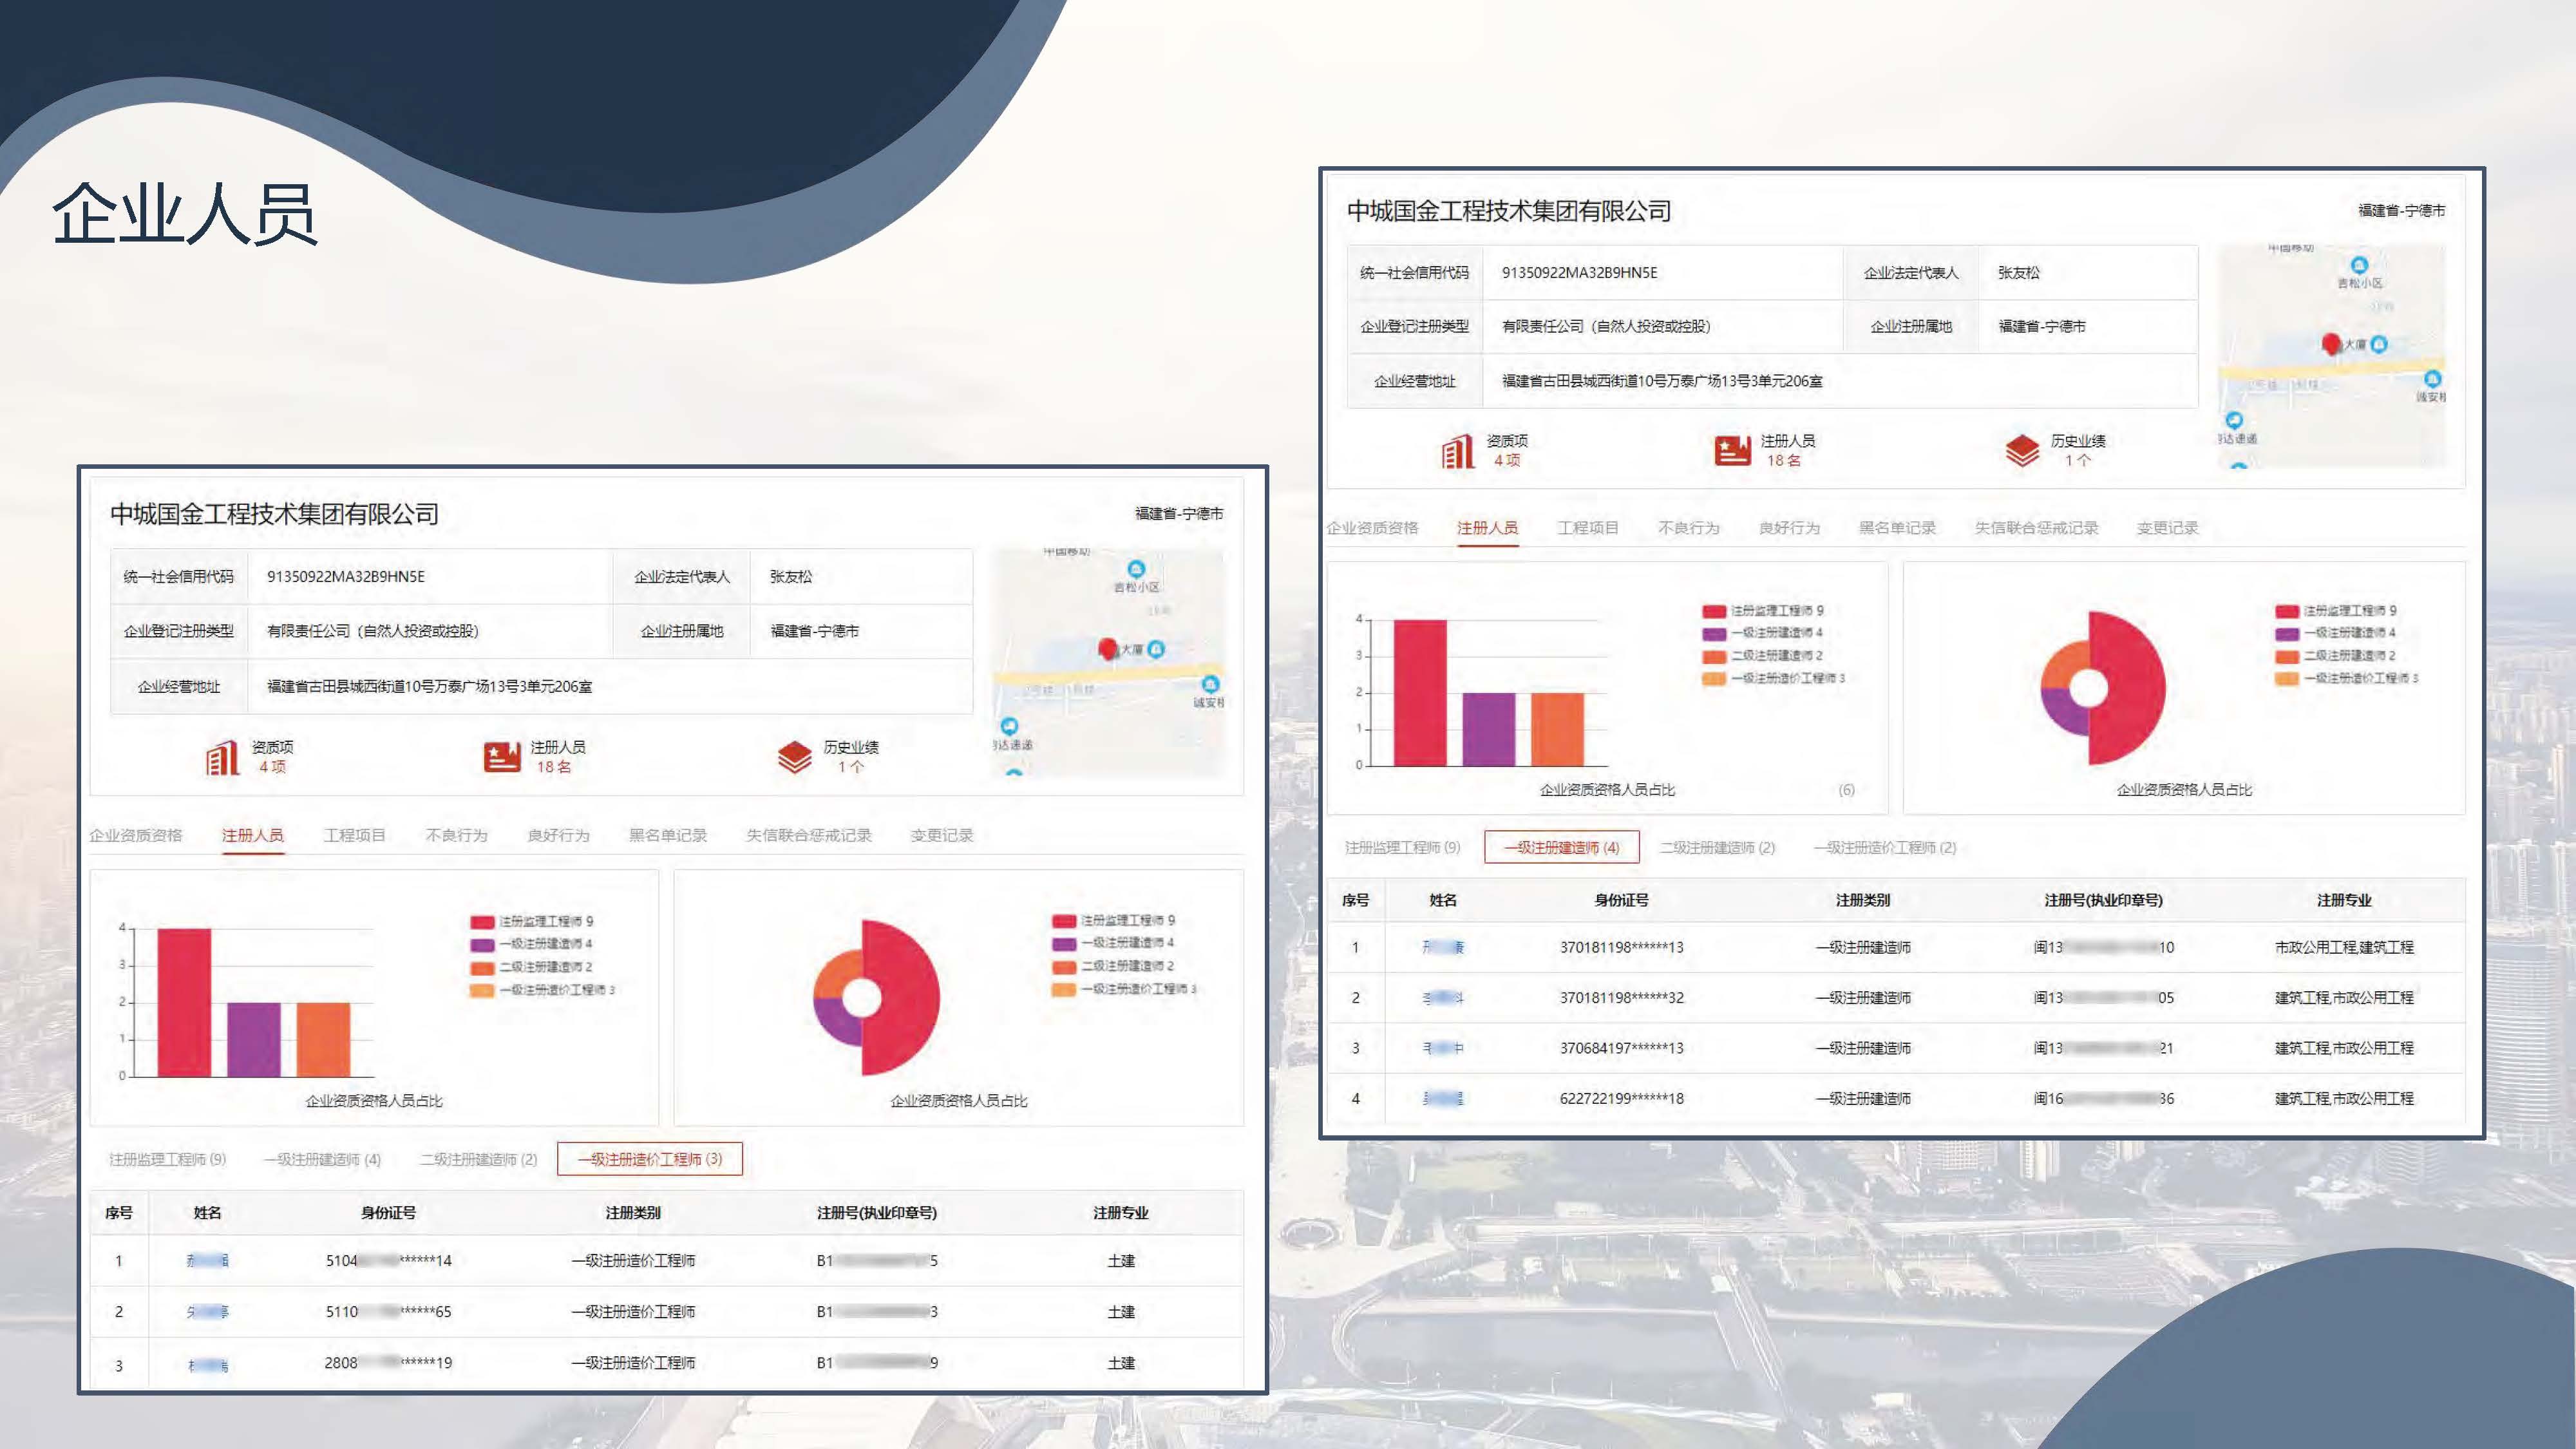
Task: Open 不良行为 tab in left panel
Action: 456,835
